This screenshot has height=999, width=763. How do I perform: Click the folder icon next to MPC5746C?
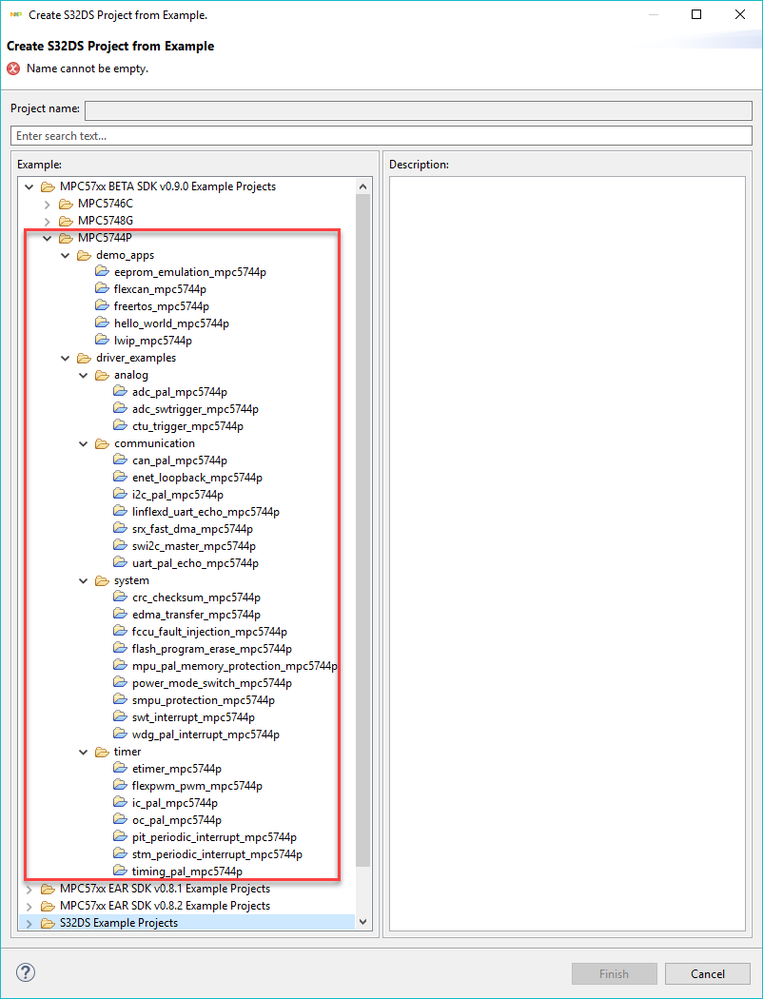pos(66,204)
